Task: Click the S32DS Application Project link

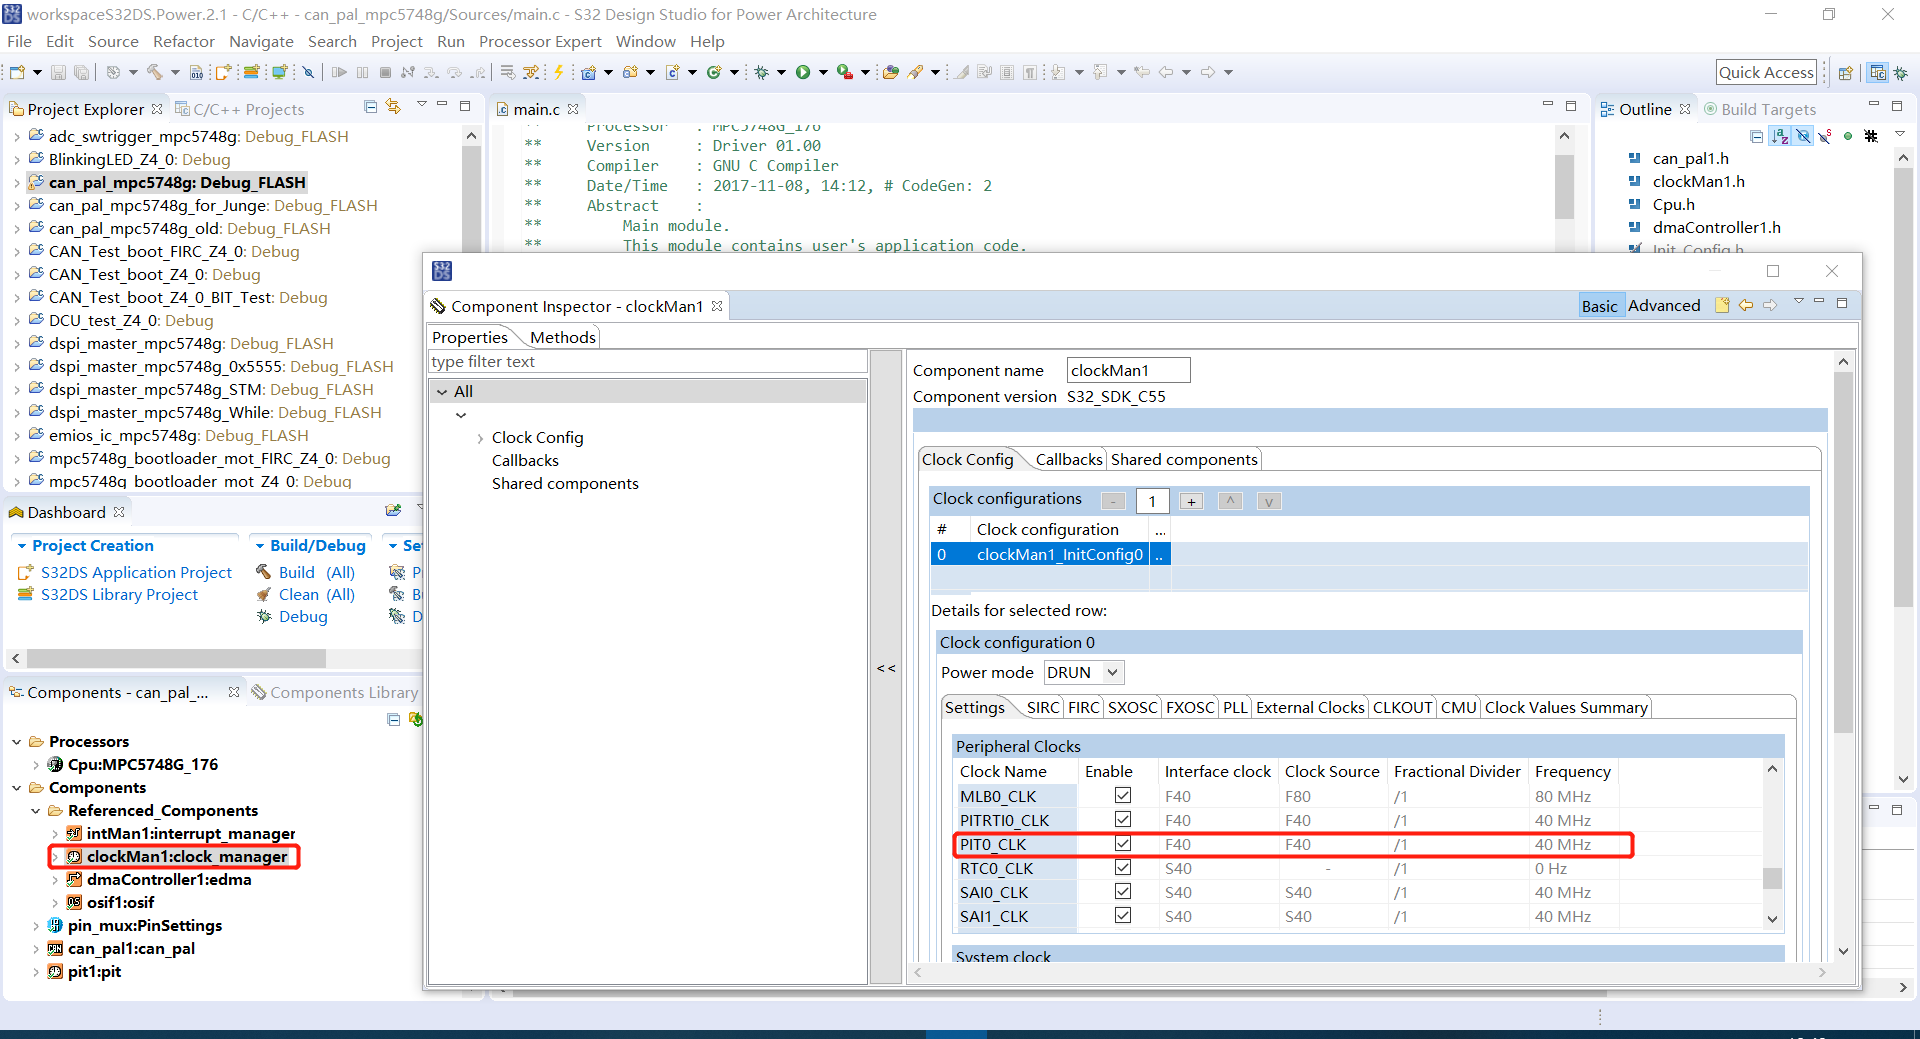Action: pyautogui.click(x=135, y=572)
